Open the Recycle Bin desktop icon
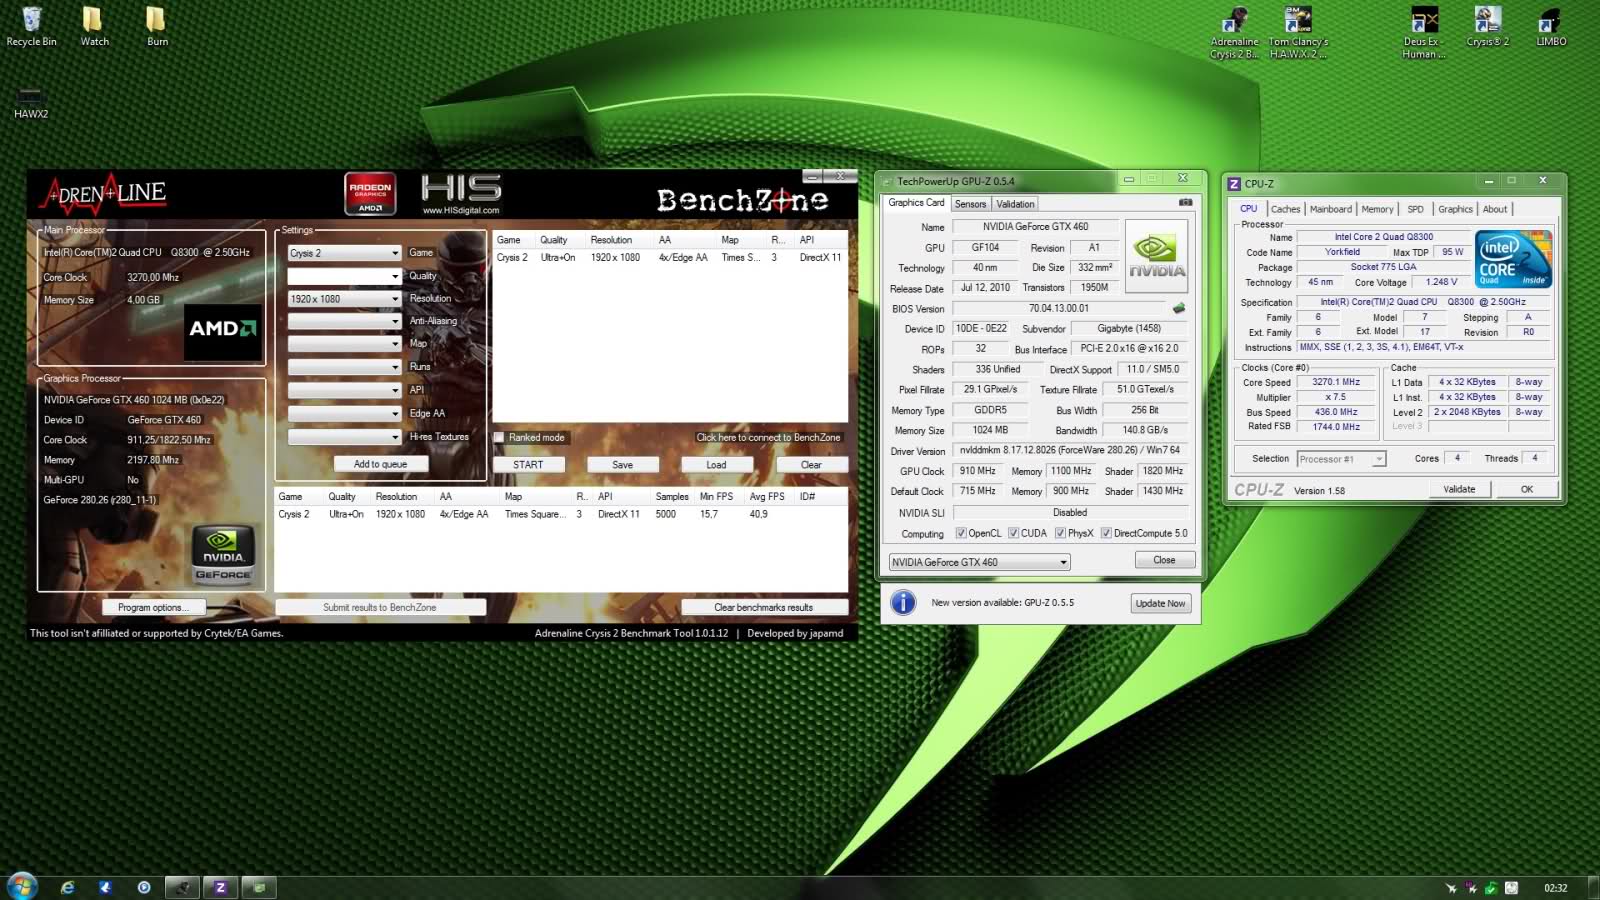 pos(31,27)
